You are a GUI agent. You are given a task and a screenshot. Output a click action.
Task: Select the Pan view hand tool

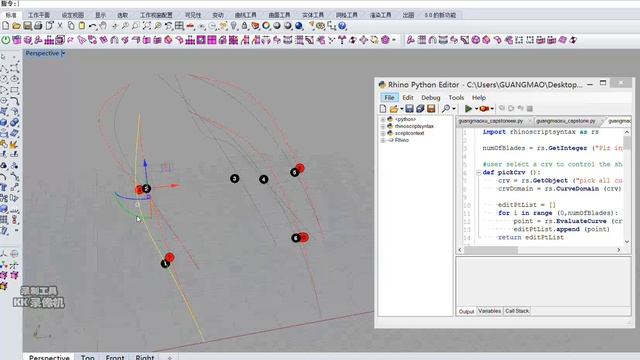pos(104,26)
